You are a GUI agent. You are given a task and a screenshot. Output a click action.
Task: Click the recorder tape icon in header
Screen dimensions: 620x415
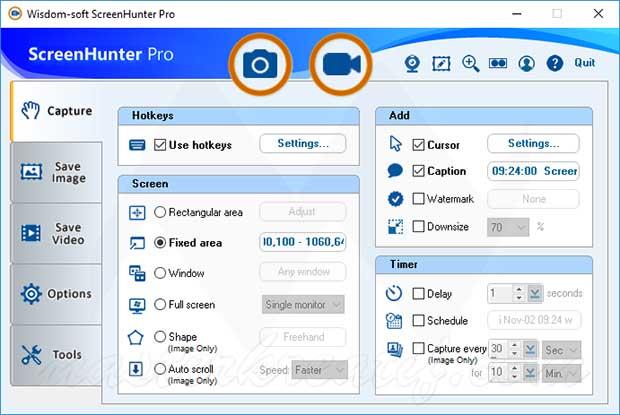tap(498, 63)
